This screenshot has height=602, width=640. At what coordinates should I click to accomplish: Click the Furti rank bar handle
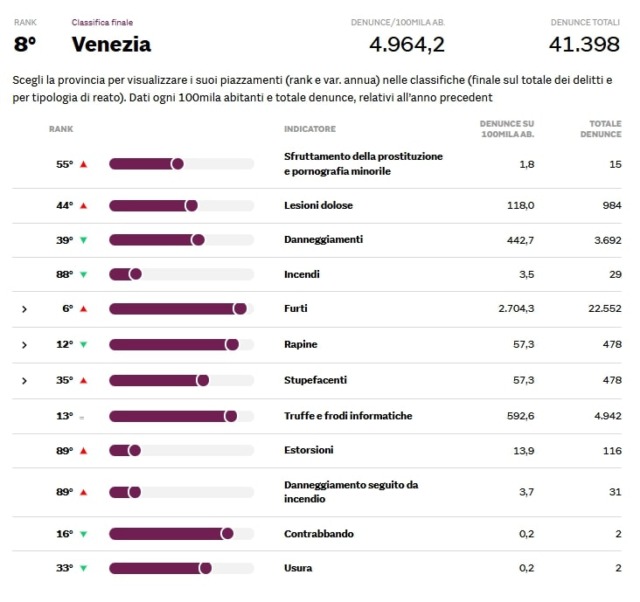pyautogui.click(x=240, y=309)
